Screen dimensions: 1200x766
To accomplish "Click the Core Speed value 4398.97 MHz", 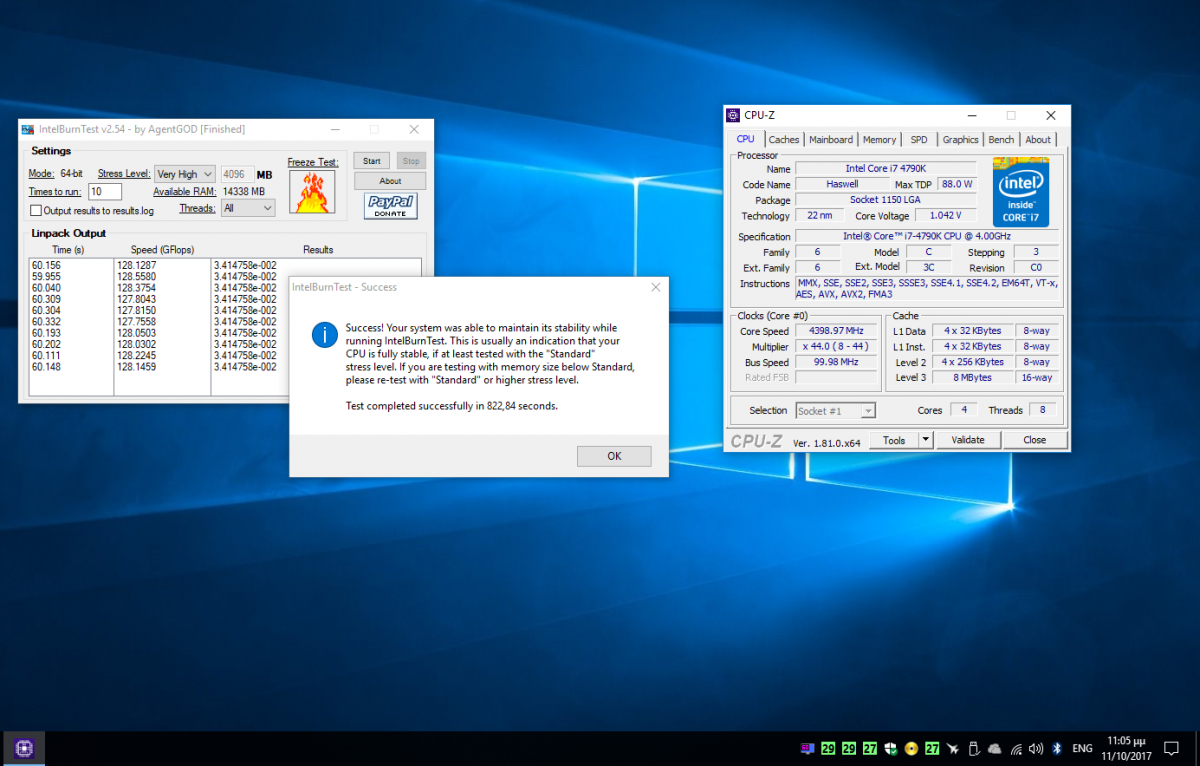I will click(837, 330).
